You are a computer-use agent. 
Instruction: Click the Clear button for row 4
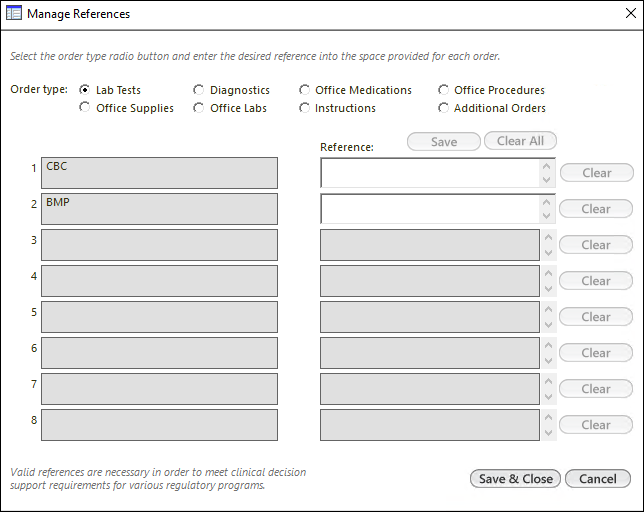point(596,281)
